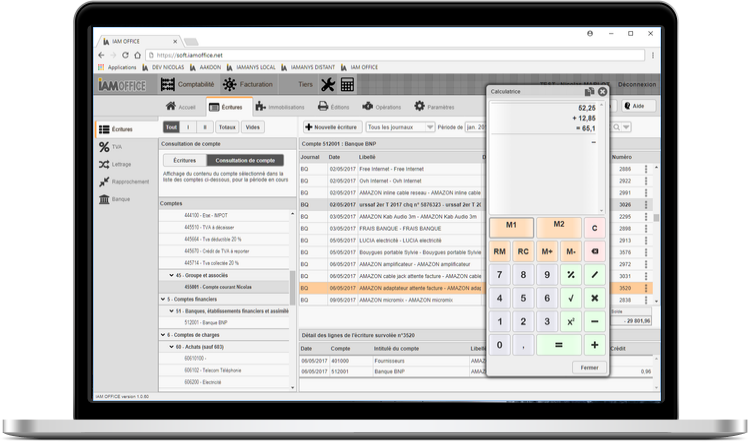The height and width of the screenshot is (442, 749).
Task: Click the wrench and screwdriver tools icon
Action: tap(327, 84)
